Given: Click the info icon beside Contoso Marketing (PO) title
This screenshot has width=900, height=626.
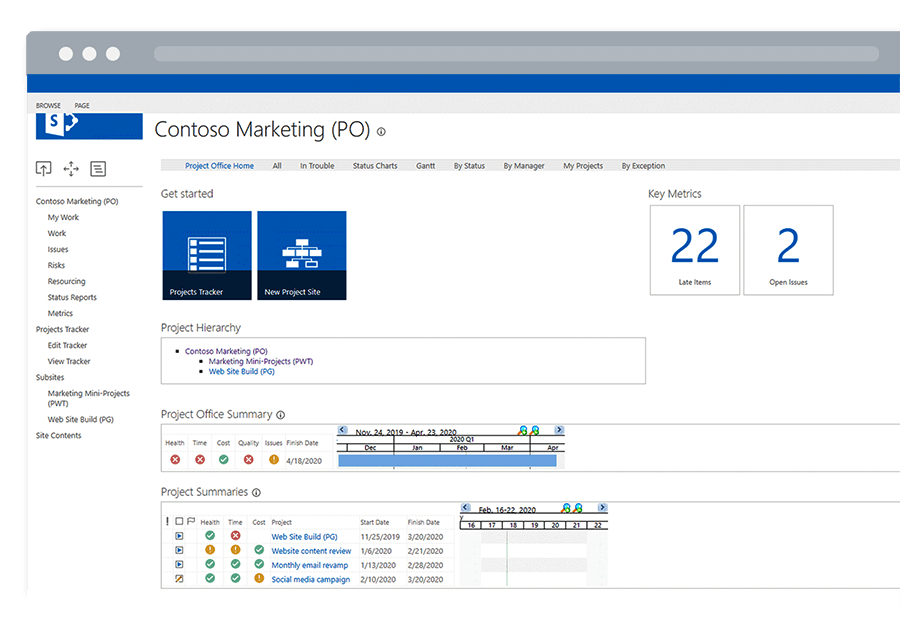Looking at the screenshot, I should point(381,131).
